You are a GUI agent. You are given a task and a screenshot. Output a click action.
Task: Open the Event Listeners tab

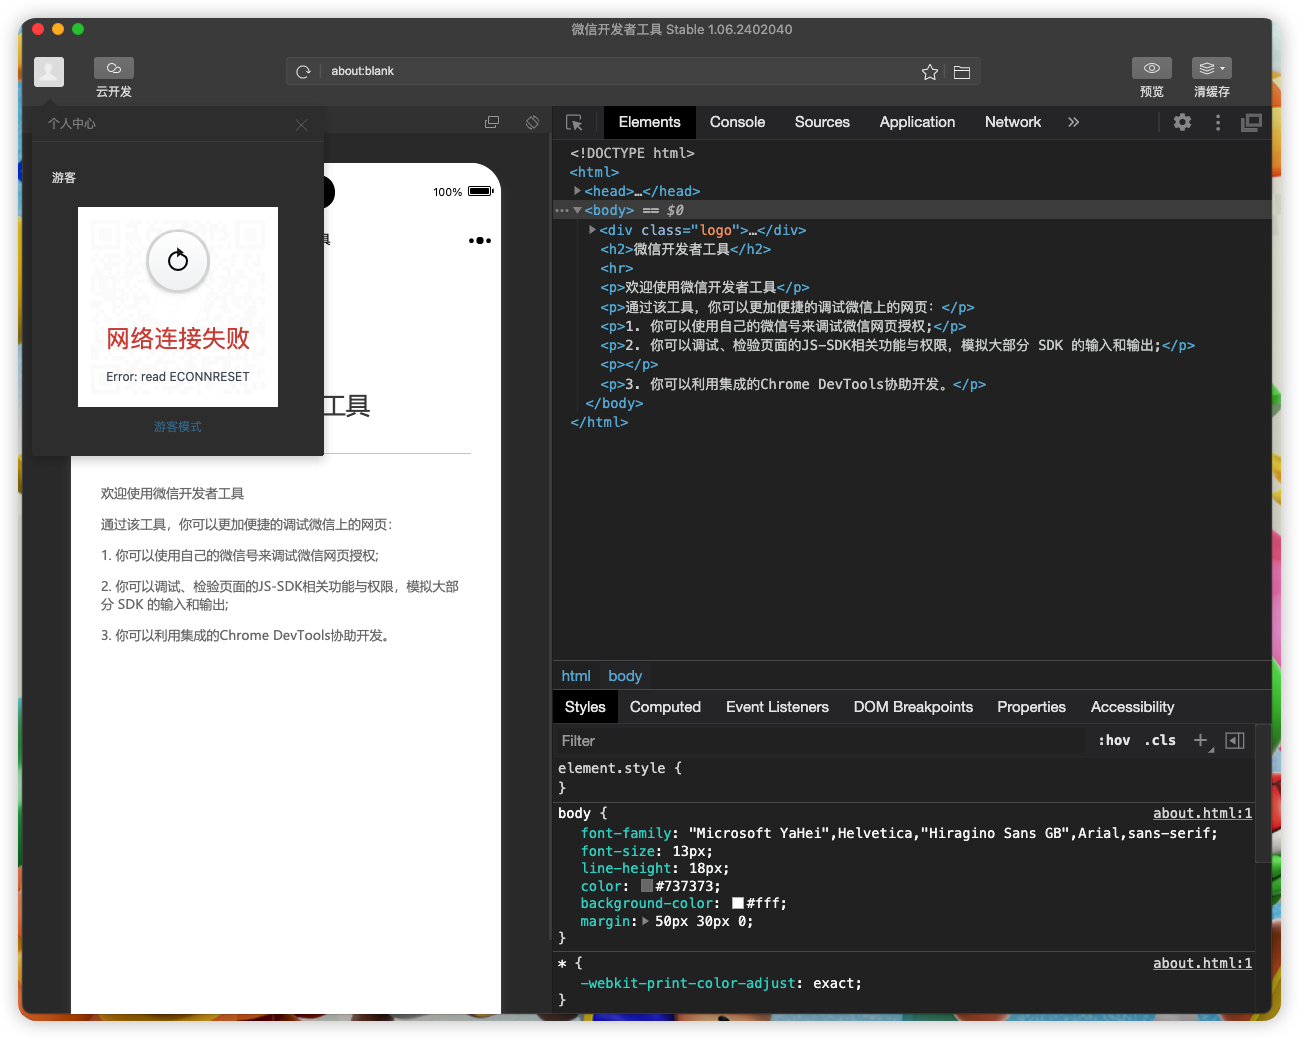tap(777, 707)
